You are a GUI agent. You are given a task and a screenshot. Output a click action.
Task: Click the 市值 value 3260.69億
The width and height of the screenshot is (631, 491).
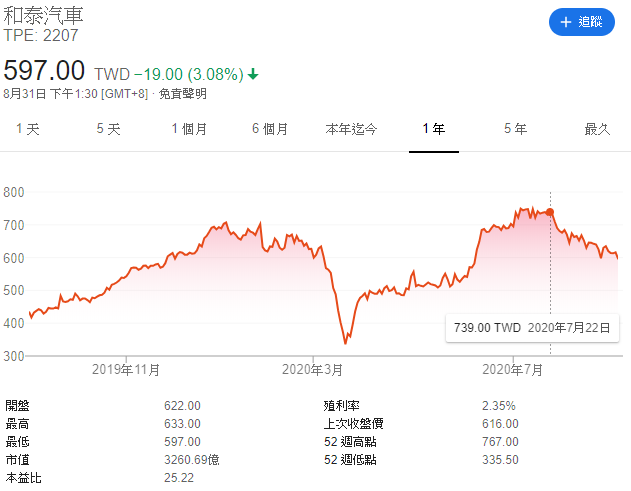pyautogui.click(x=192, y=460)
